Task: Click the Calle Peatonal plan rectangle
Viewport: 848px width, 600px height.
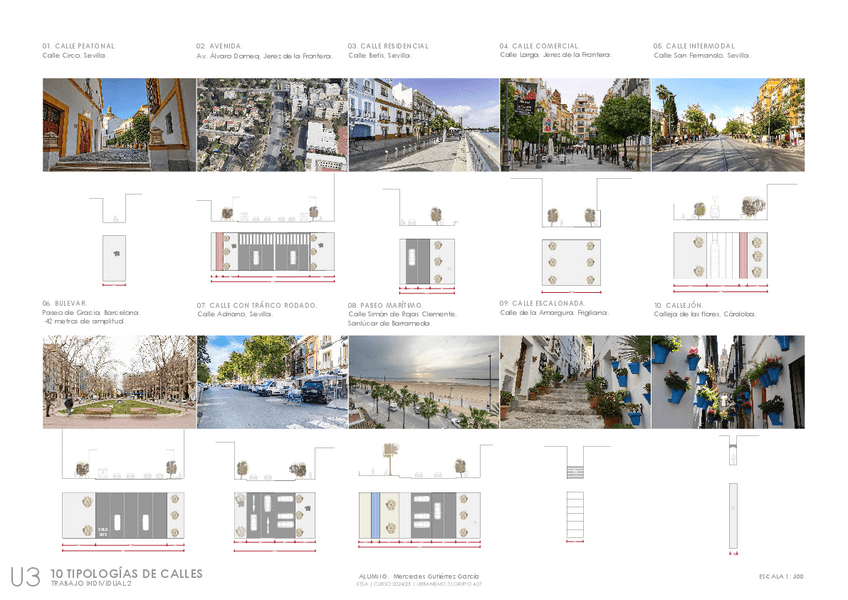Action: [114, 258]
